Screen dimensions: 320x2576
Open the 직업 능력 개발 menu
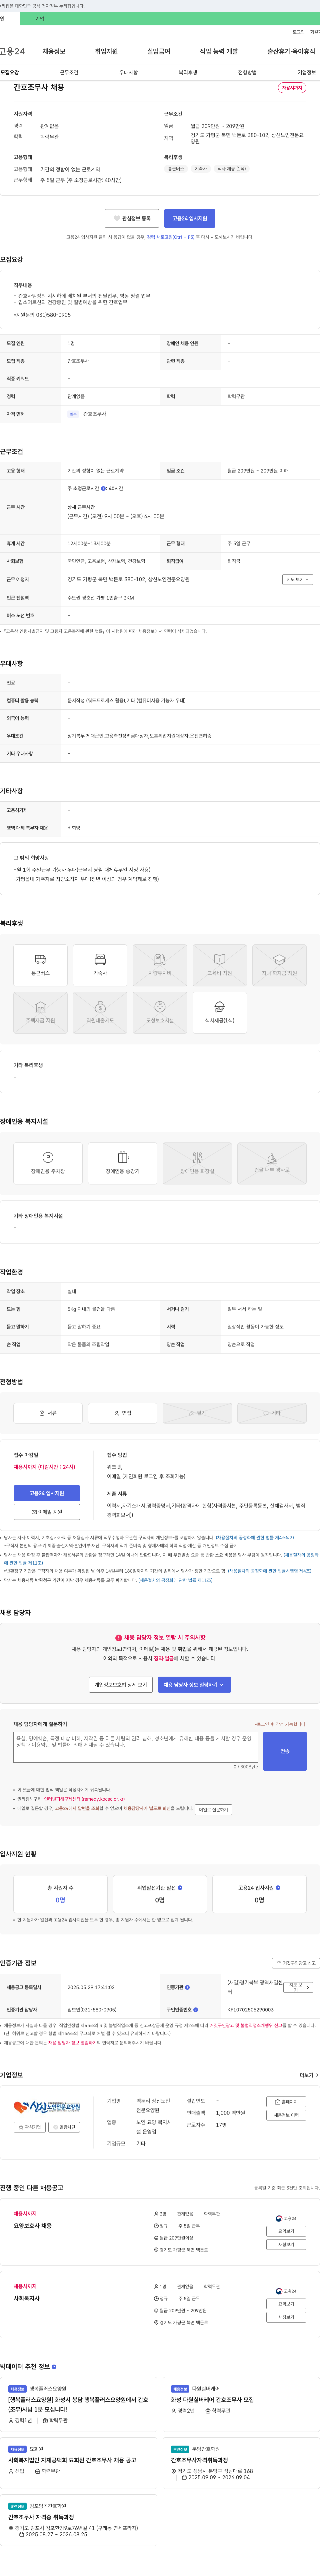(x=219, y=51)
